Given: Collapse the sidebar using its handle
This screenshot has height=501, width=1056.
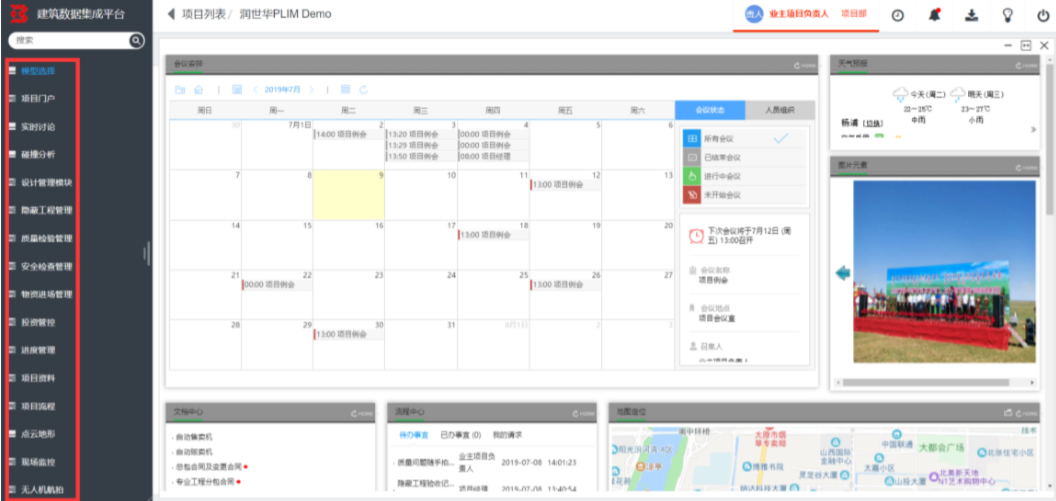Looking at the screenshot, I should [146, 254].
